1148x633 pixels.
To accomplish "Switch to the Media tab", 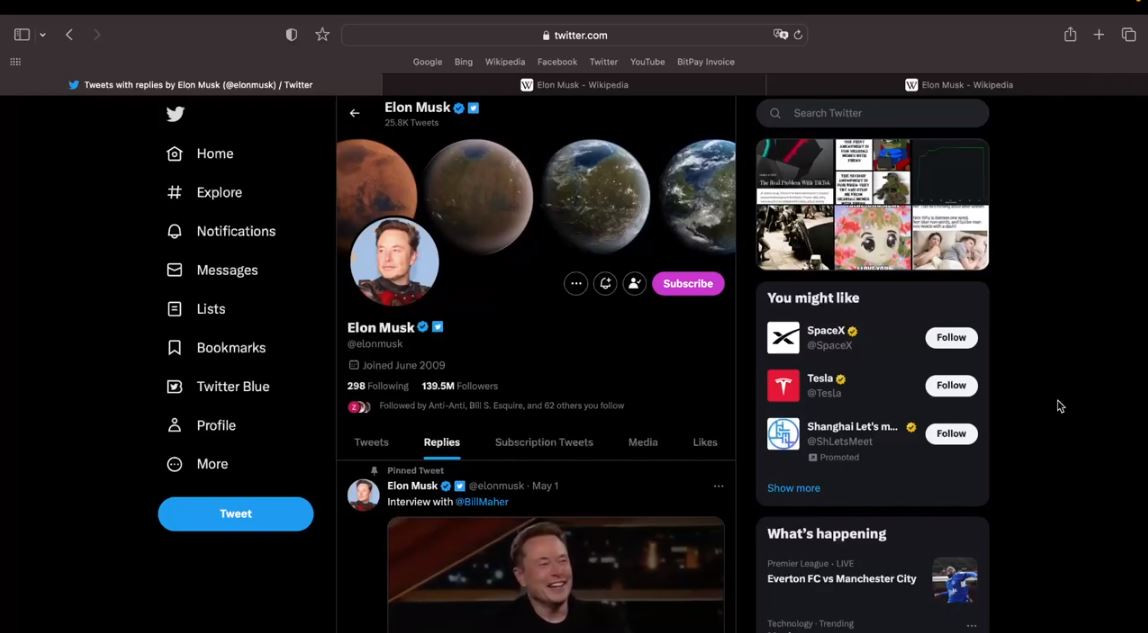I will pos(643,442).
